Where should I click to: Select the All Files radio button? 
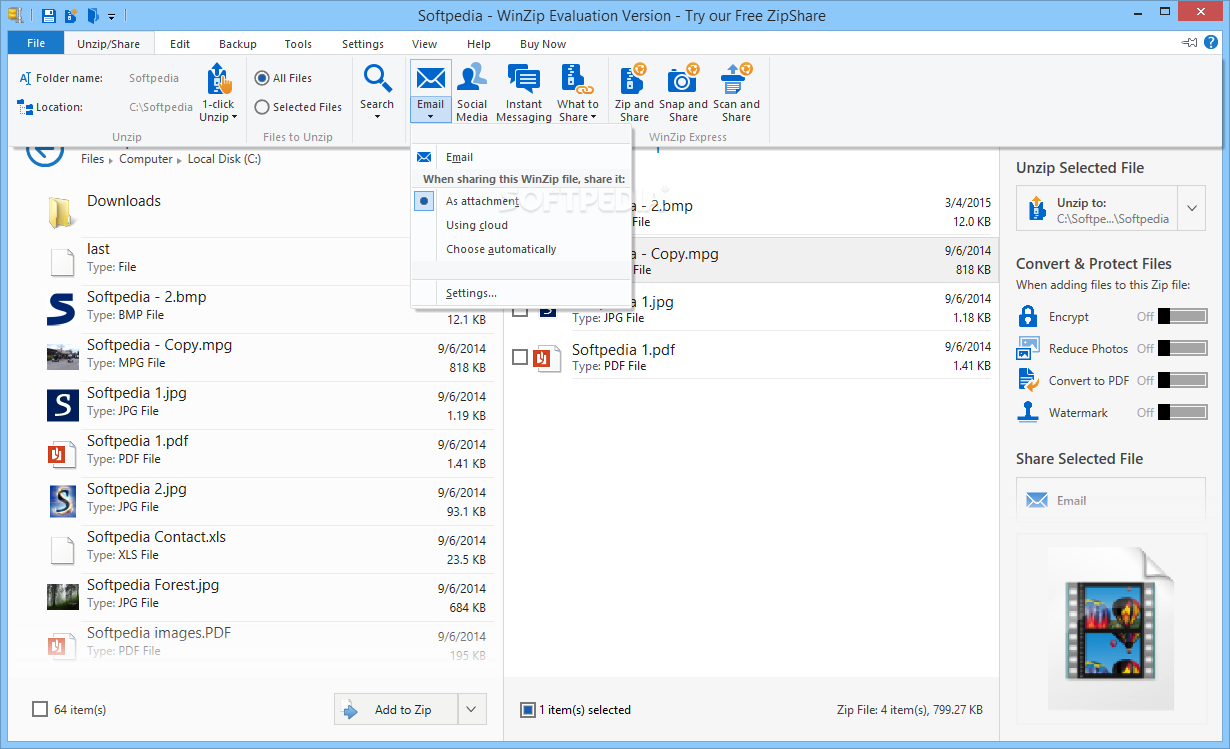pos(262,78)
